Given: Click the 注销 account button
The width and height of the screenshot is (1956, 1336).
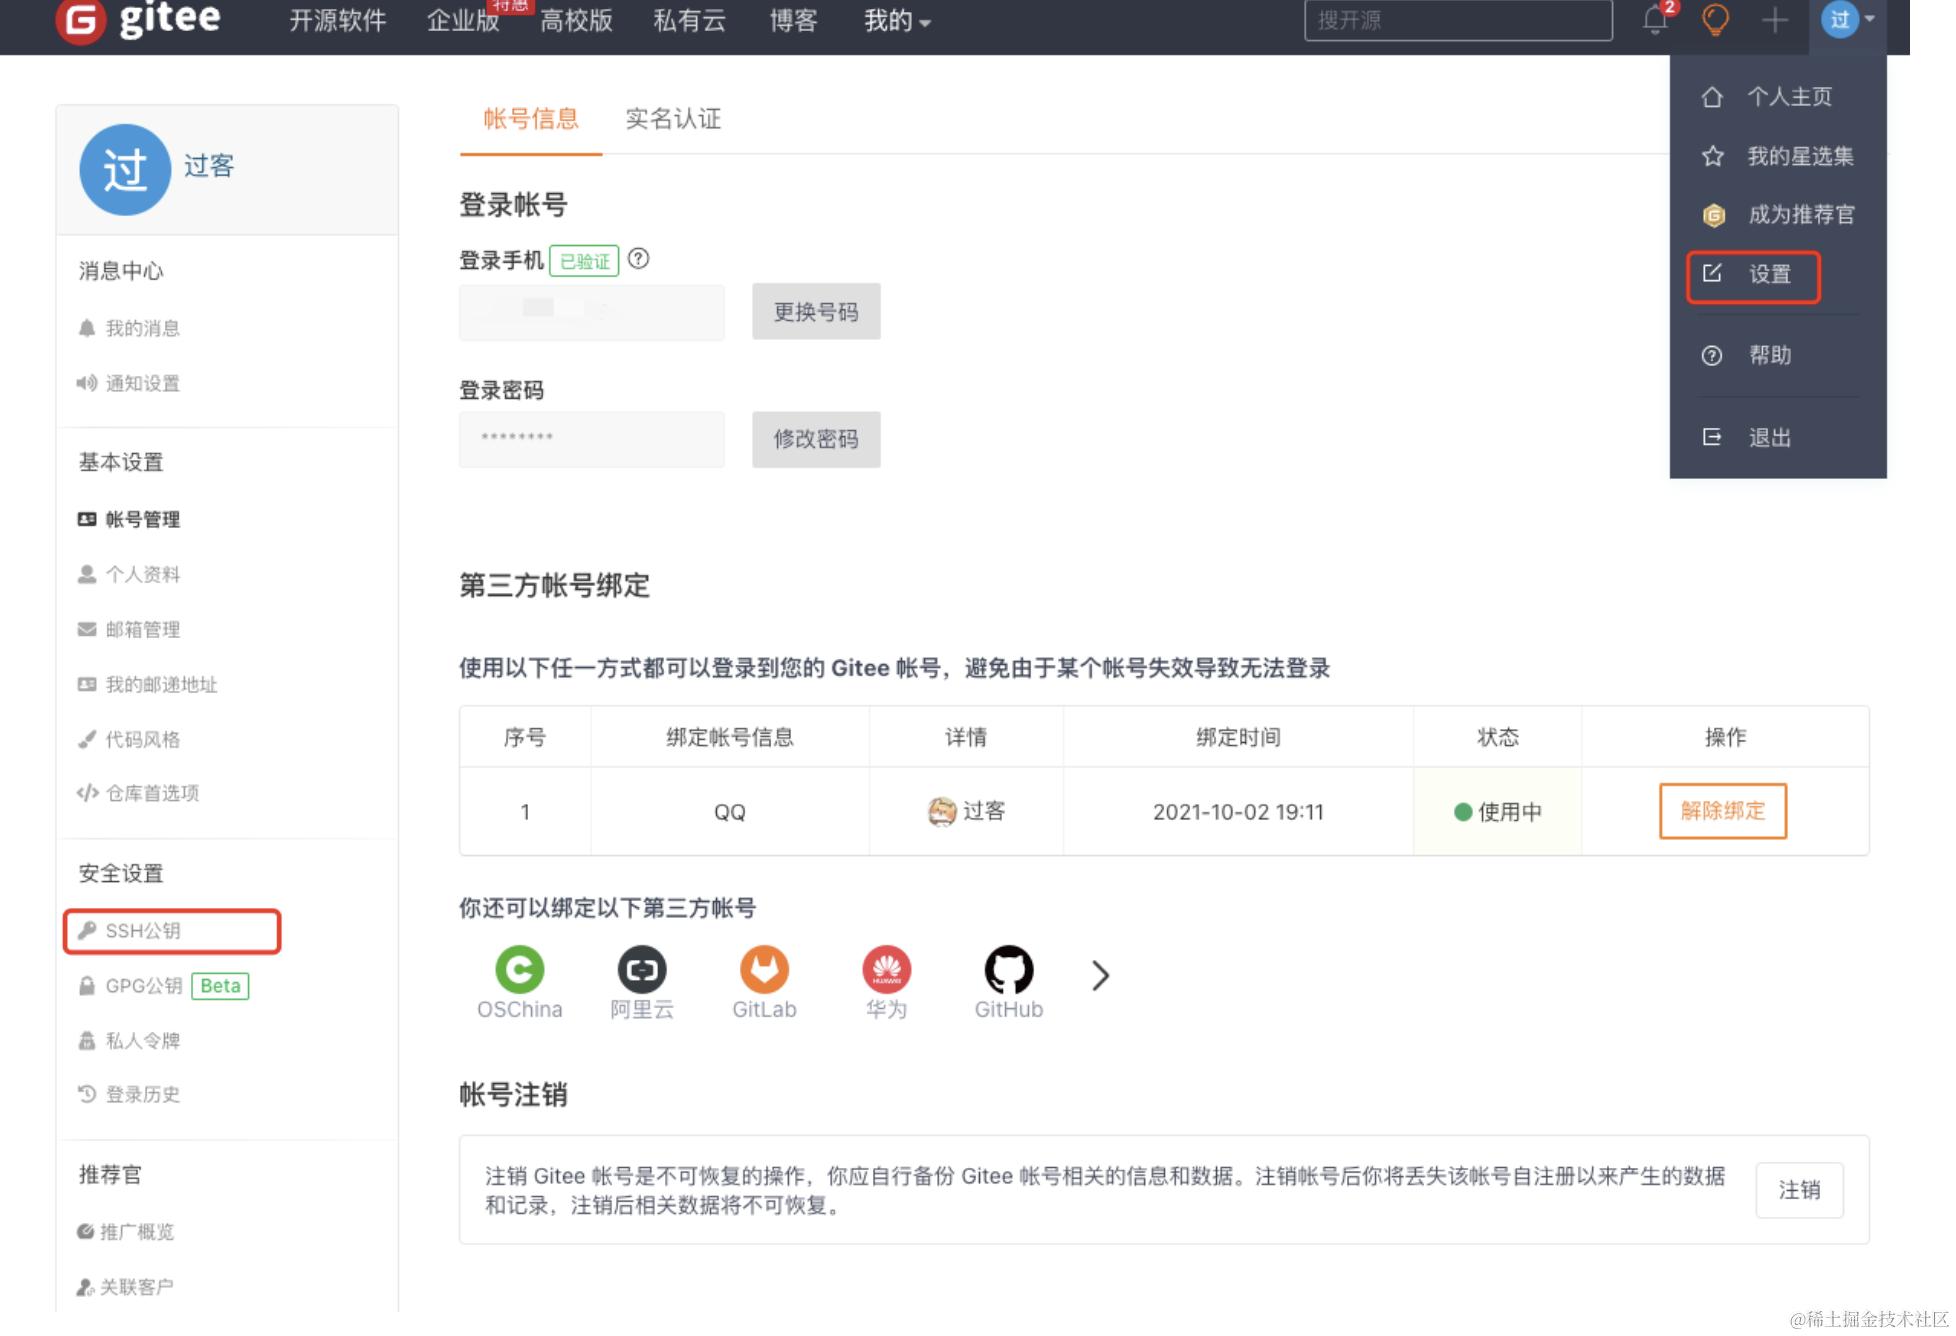Looking at the screenshot, I should (x=1798, y=1190).
